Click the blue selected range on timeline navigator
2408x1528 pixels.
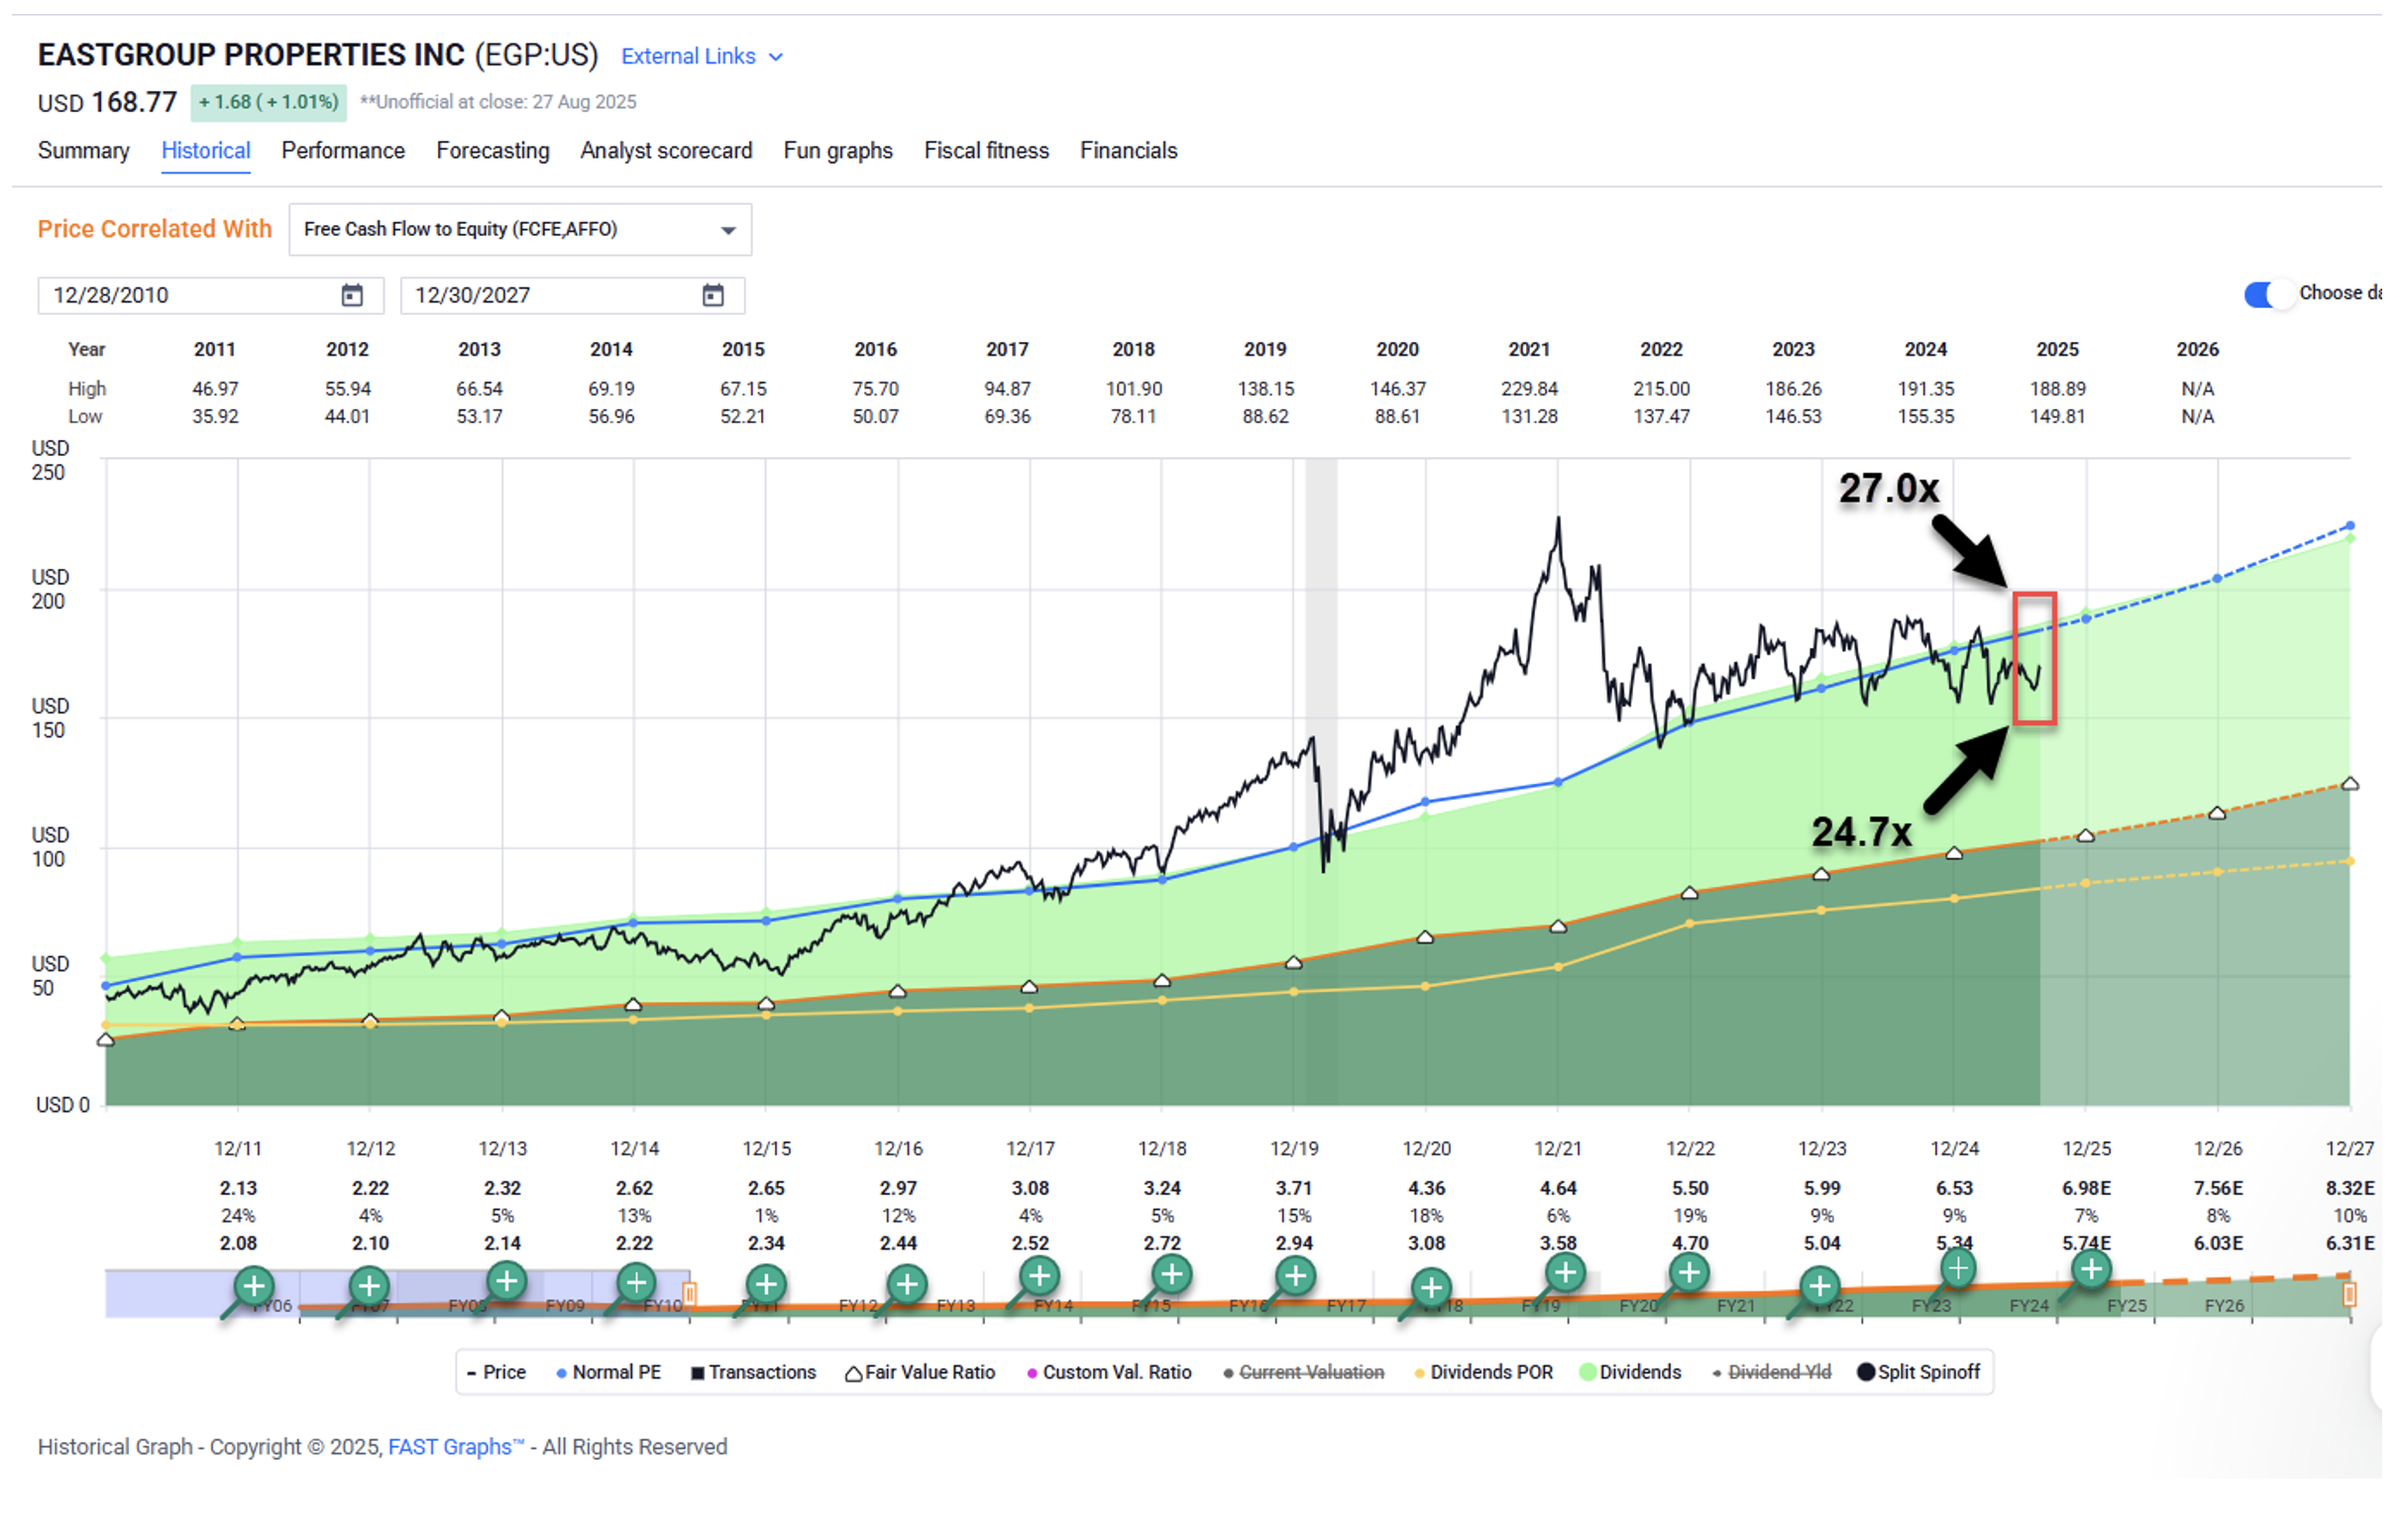397,1294
